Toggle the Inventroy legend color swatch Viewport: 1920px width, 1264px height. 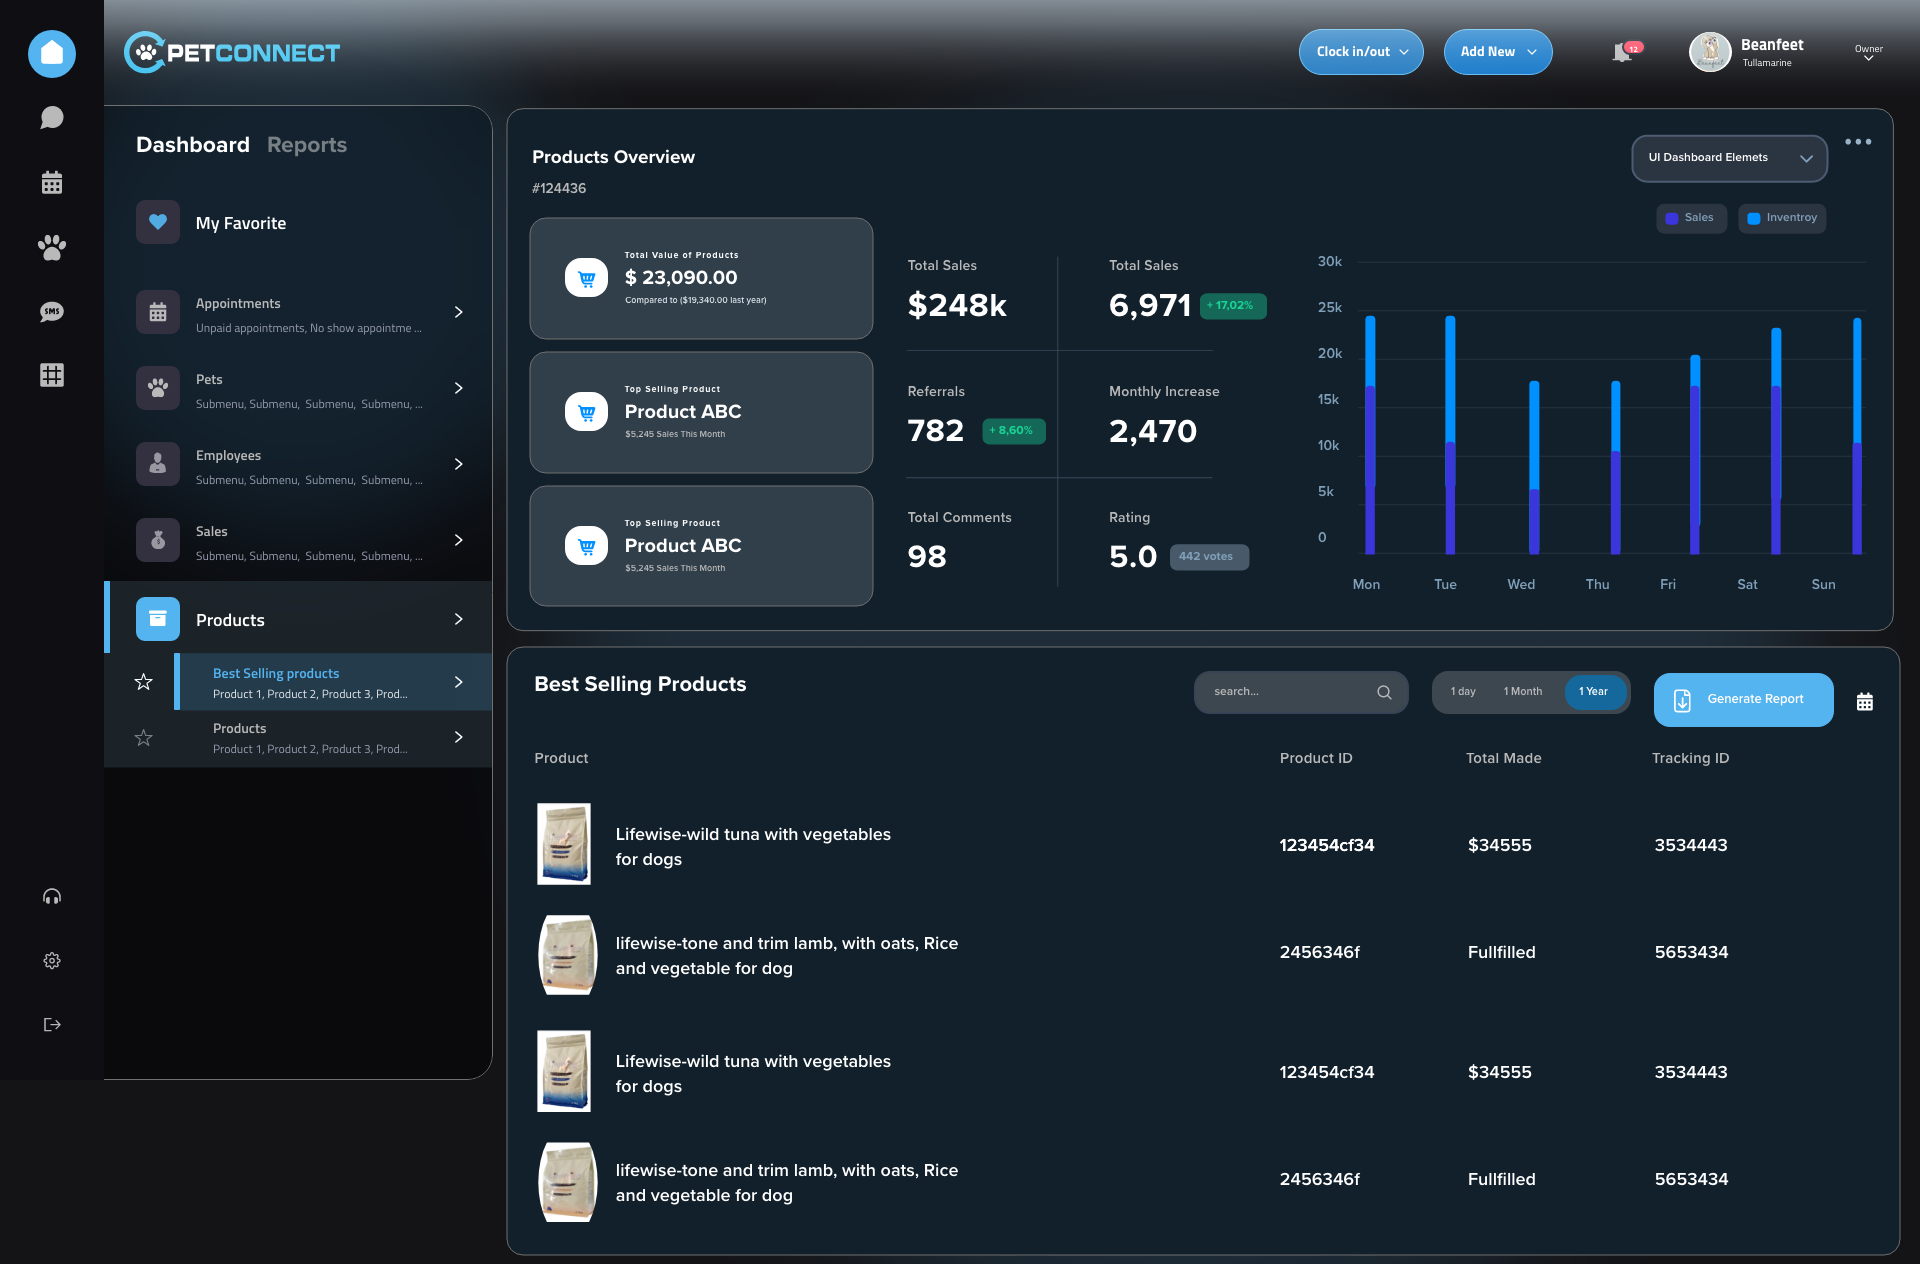pos(1754,218)
